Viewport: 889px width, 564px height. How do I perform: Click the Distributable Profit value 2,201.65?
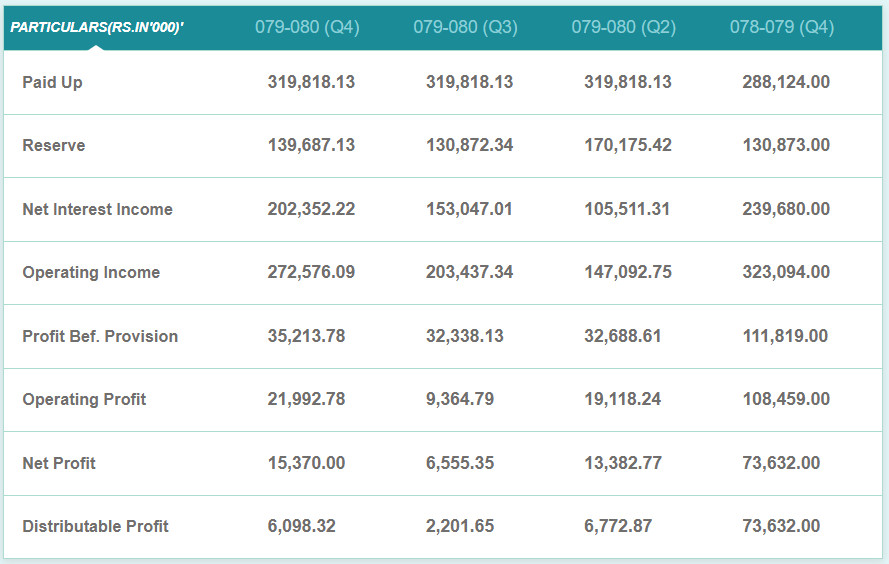(460, 526)
